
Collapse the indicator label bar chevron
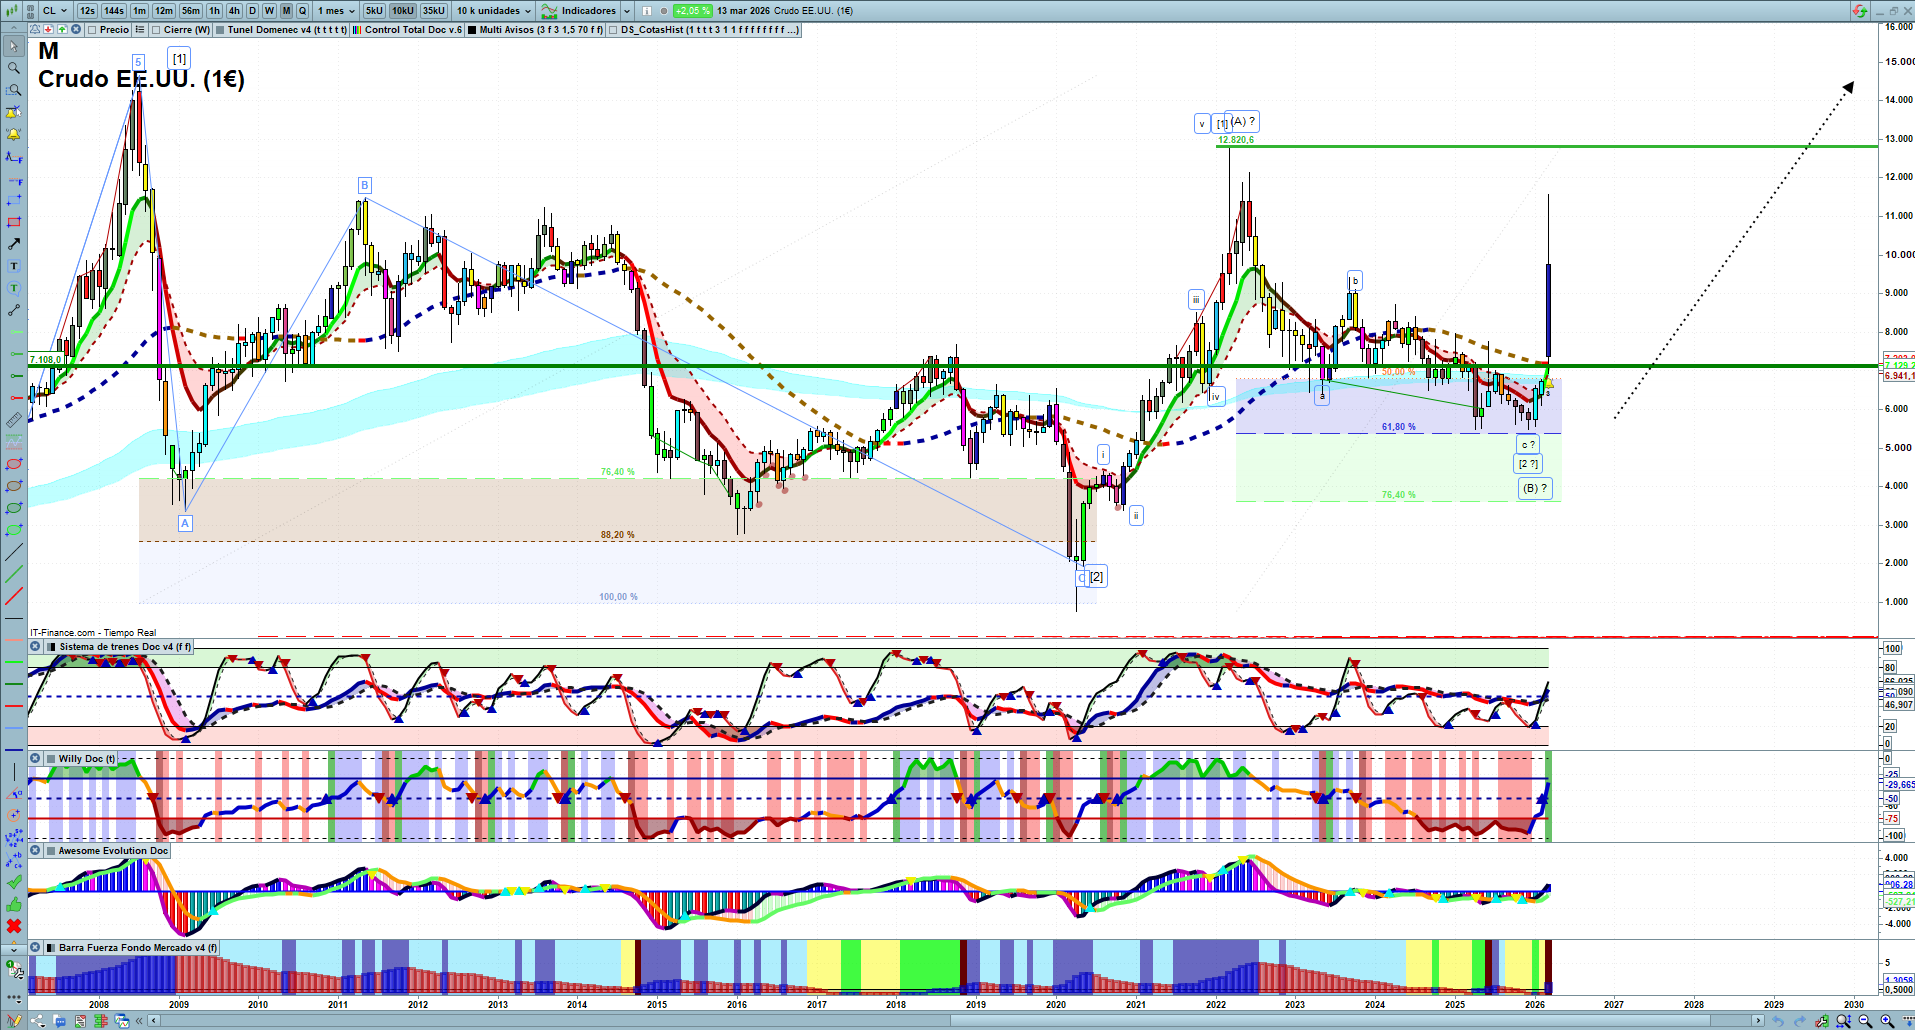[14, 30]
